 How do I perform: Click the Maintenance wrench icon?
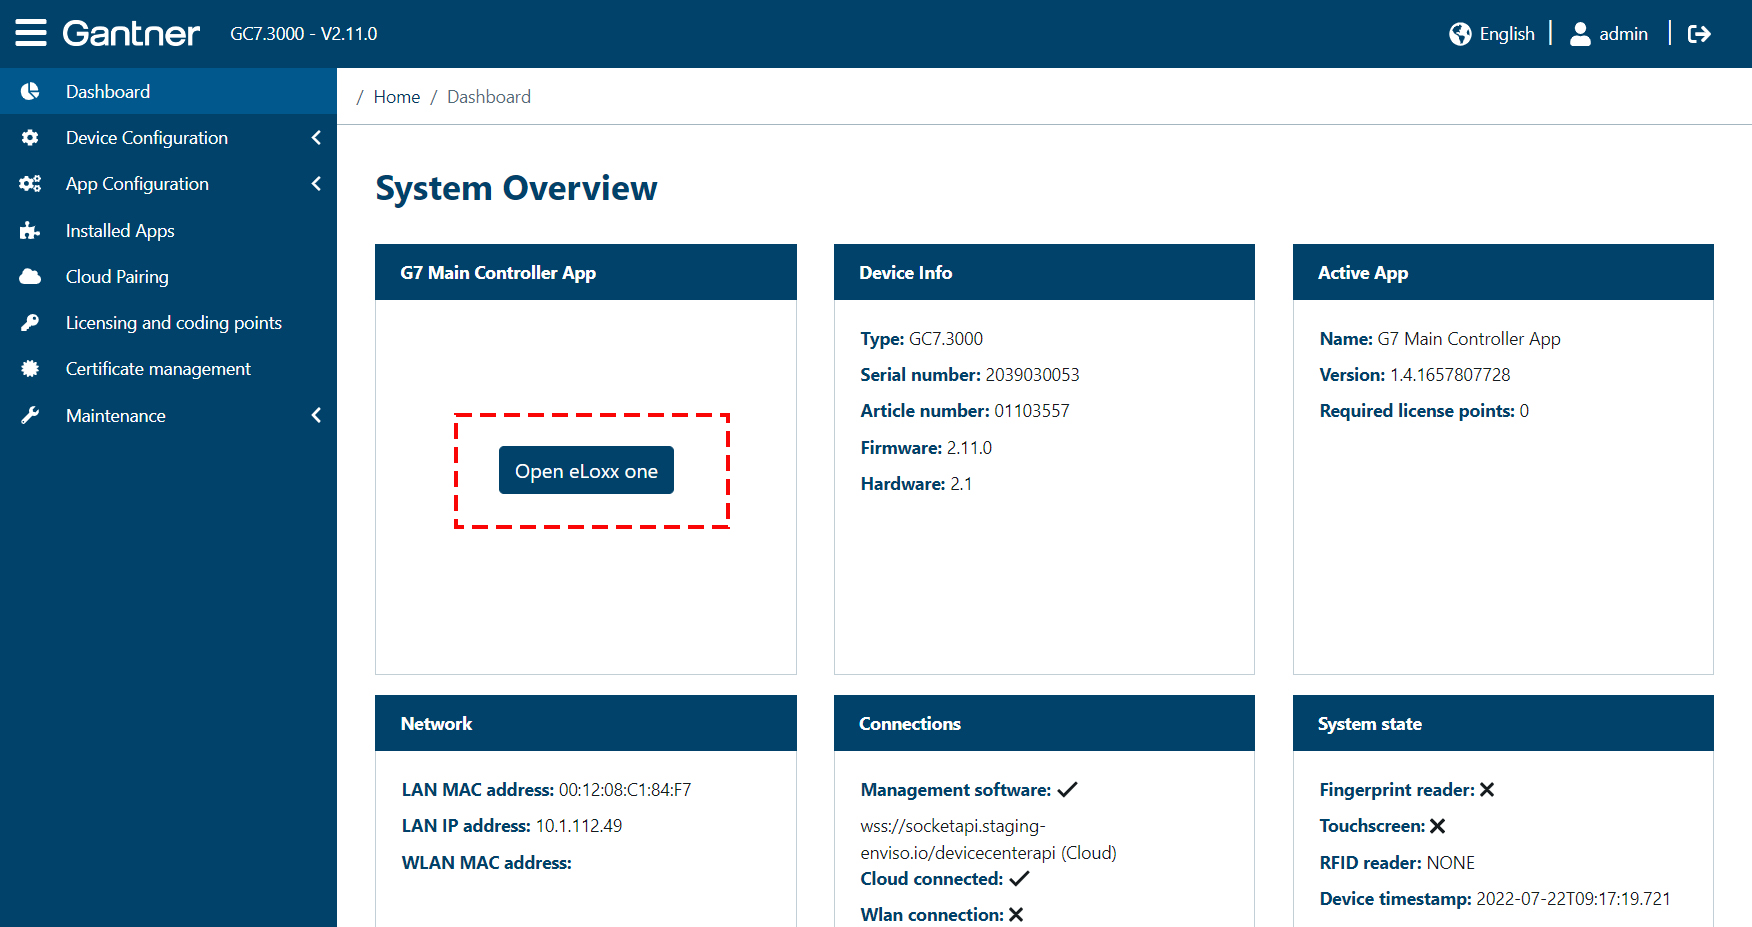(x=30, y=415)
